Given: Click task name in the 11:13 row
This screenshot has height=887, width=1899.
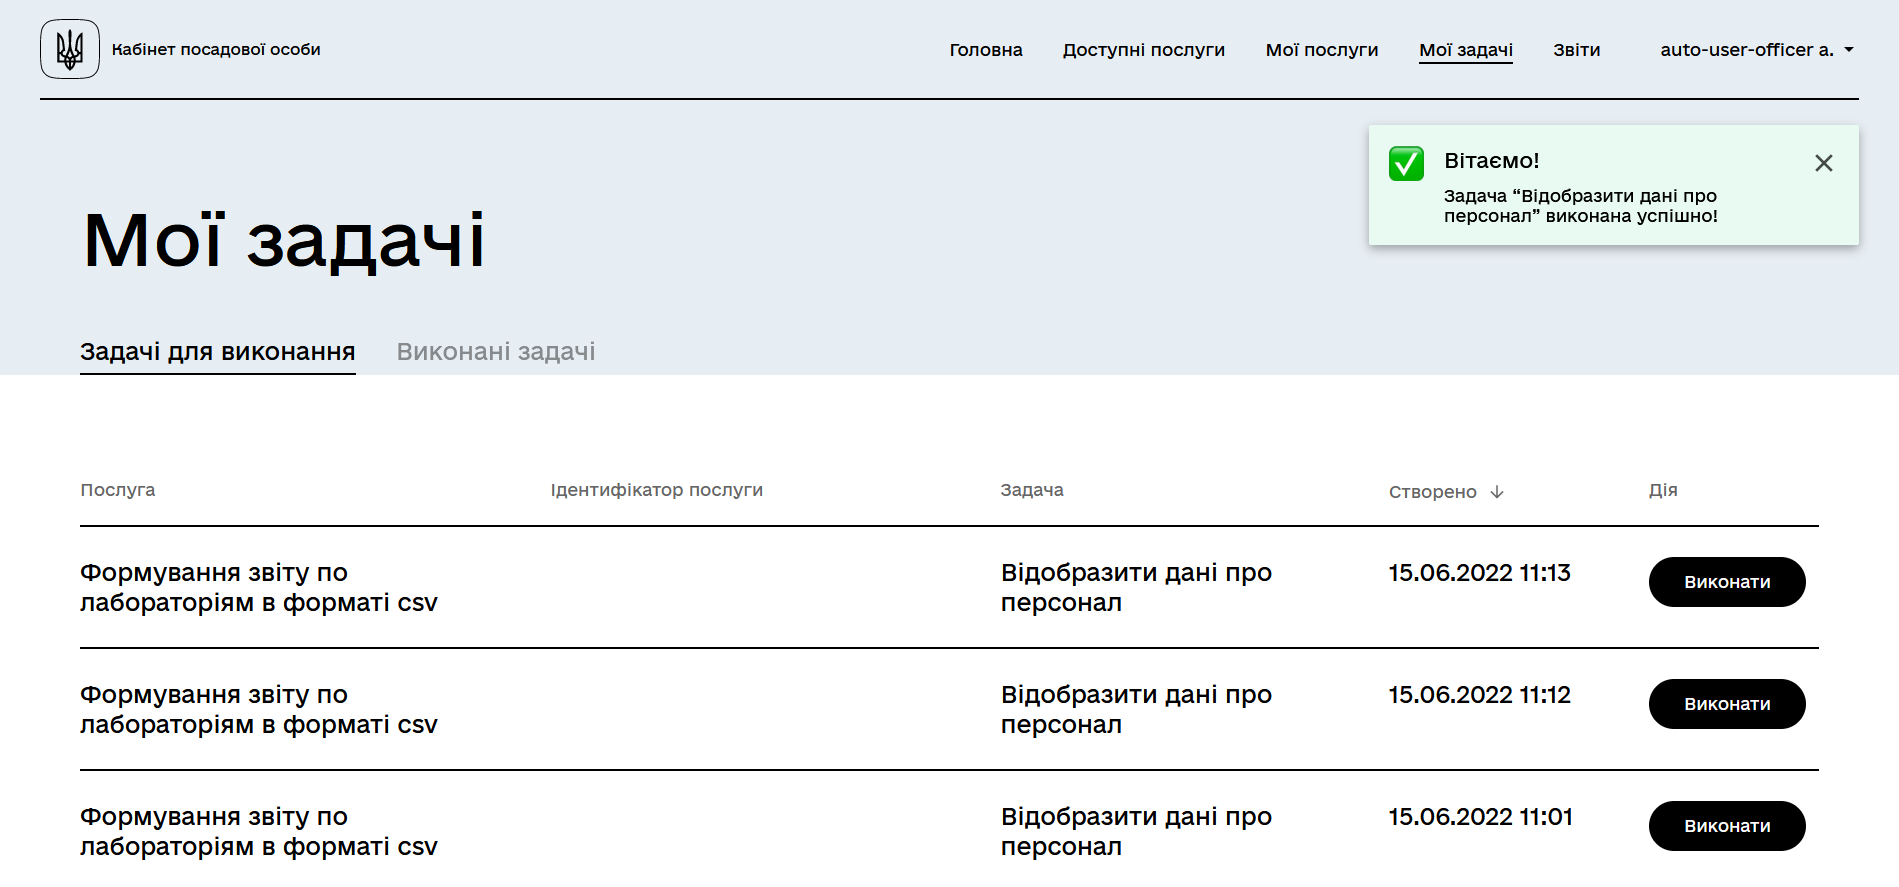Looking at the screenshot, I should click(1136, 588).
